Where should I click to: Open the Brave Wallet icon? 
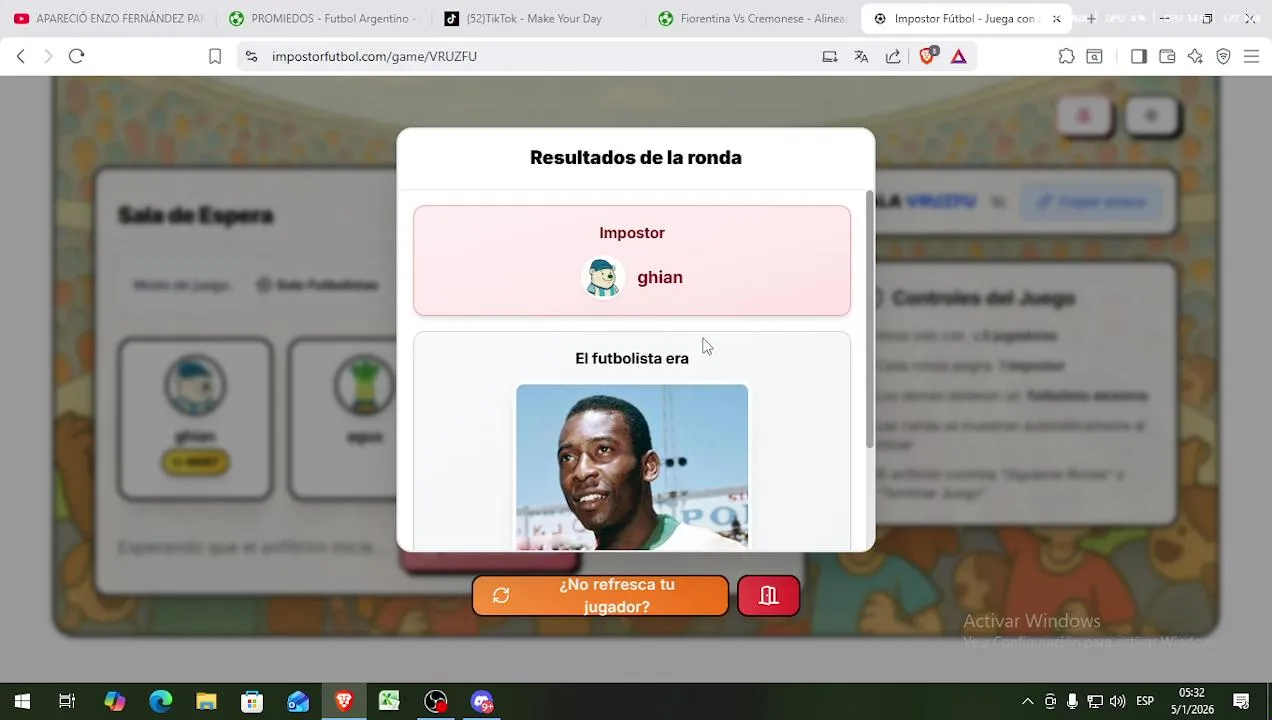[1167, 57]
